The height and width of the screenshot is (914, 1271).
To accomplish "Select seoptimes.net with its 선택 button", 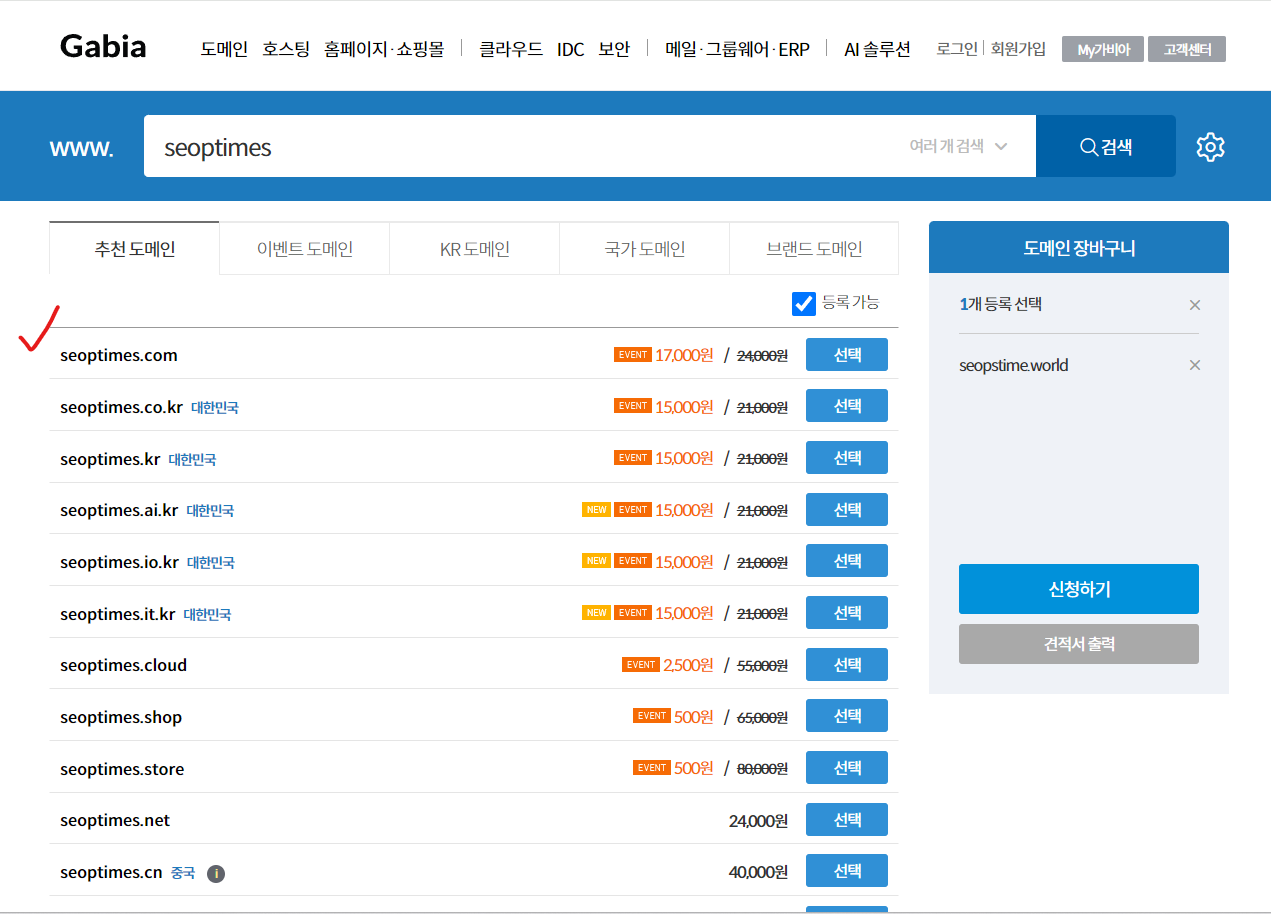I will [847, 820].
